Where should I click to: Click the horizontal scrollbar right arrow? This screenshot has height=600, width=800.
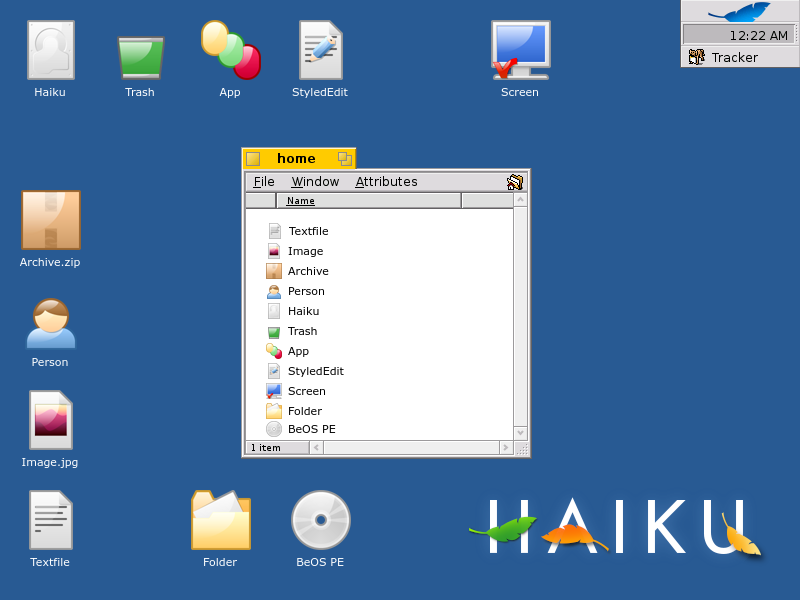click(x=506, y=447)
